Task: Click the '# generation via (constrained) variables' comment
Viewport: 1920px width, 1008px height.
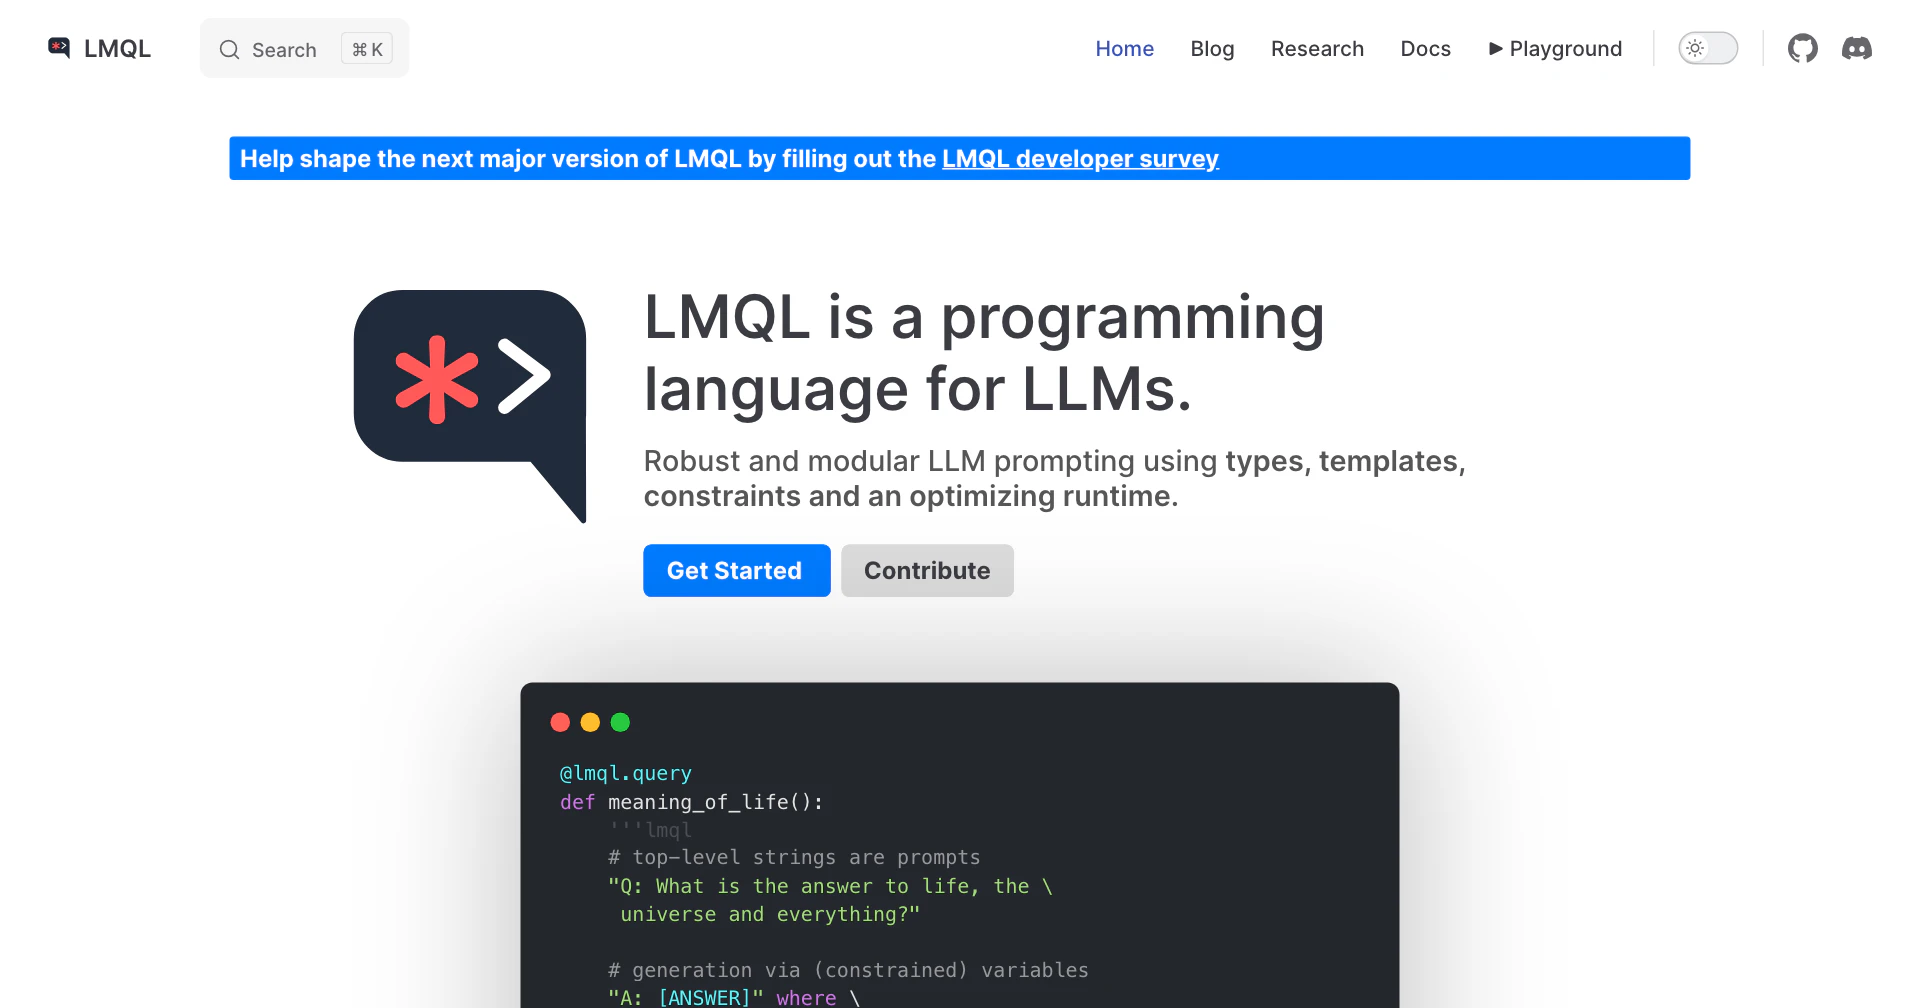Action: [x=848, y=970]
